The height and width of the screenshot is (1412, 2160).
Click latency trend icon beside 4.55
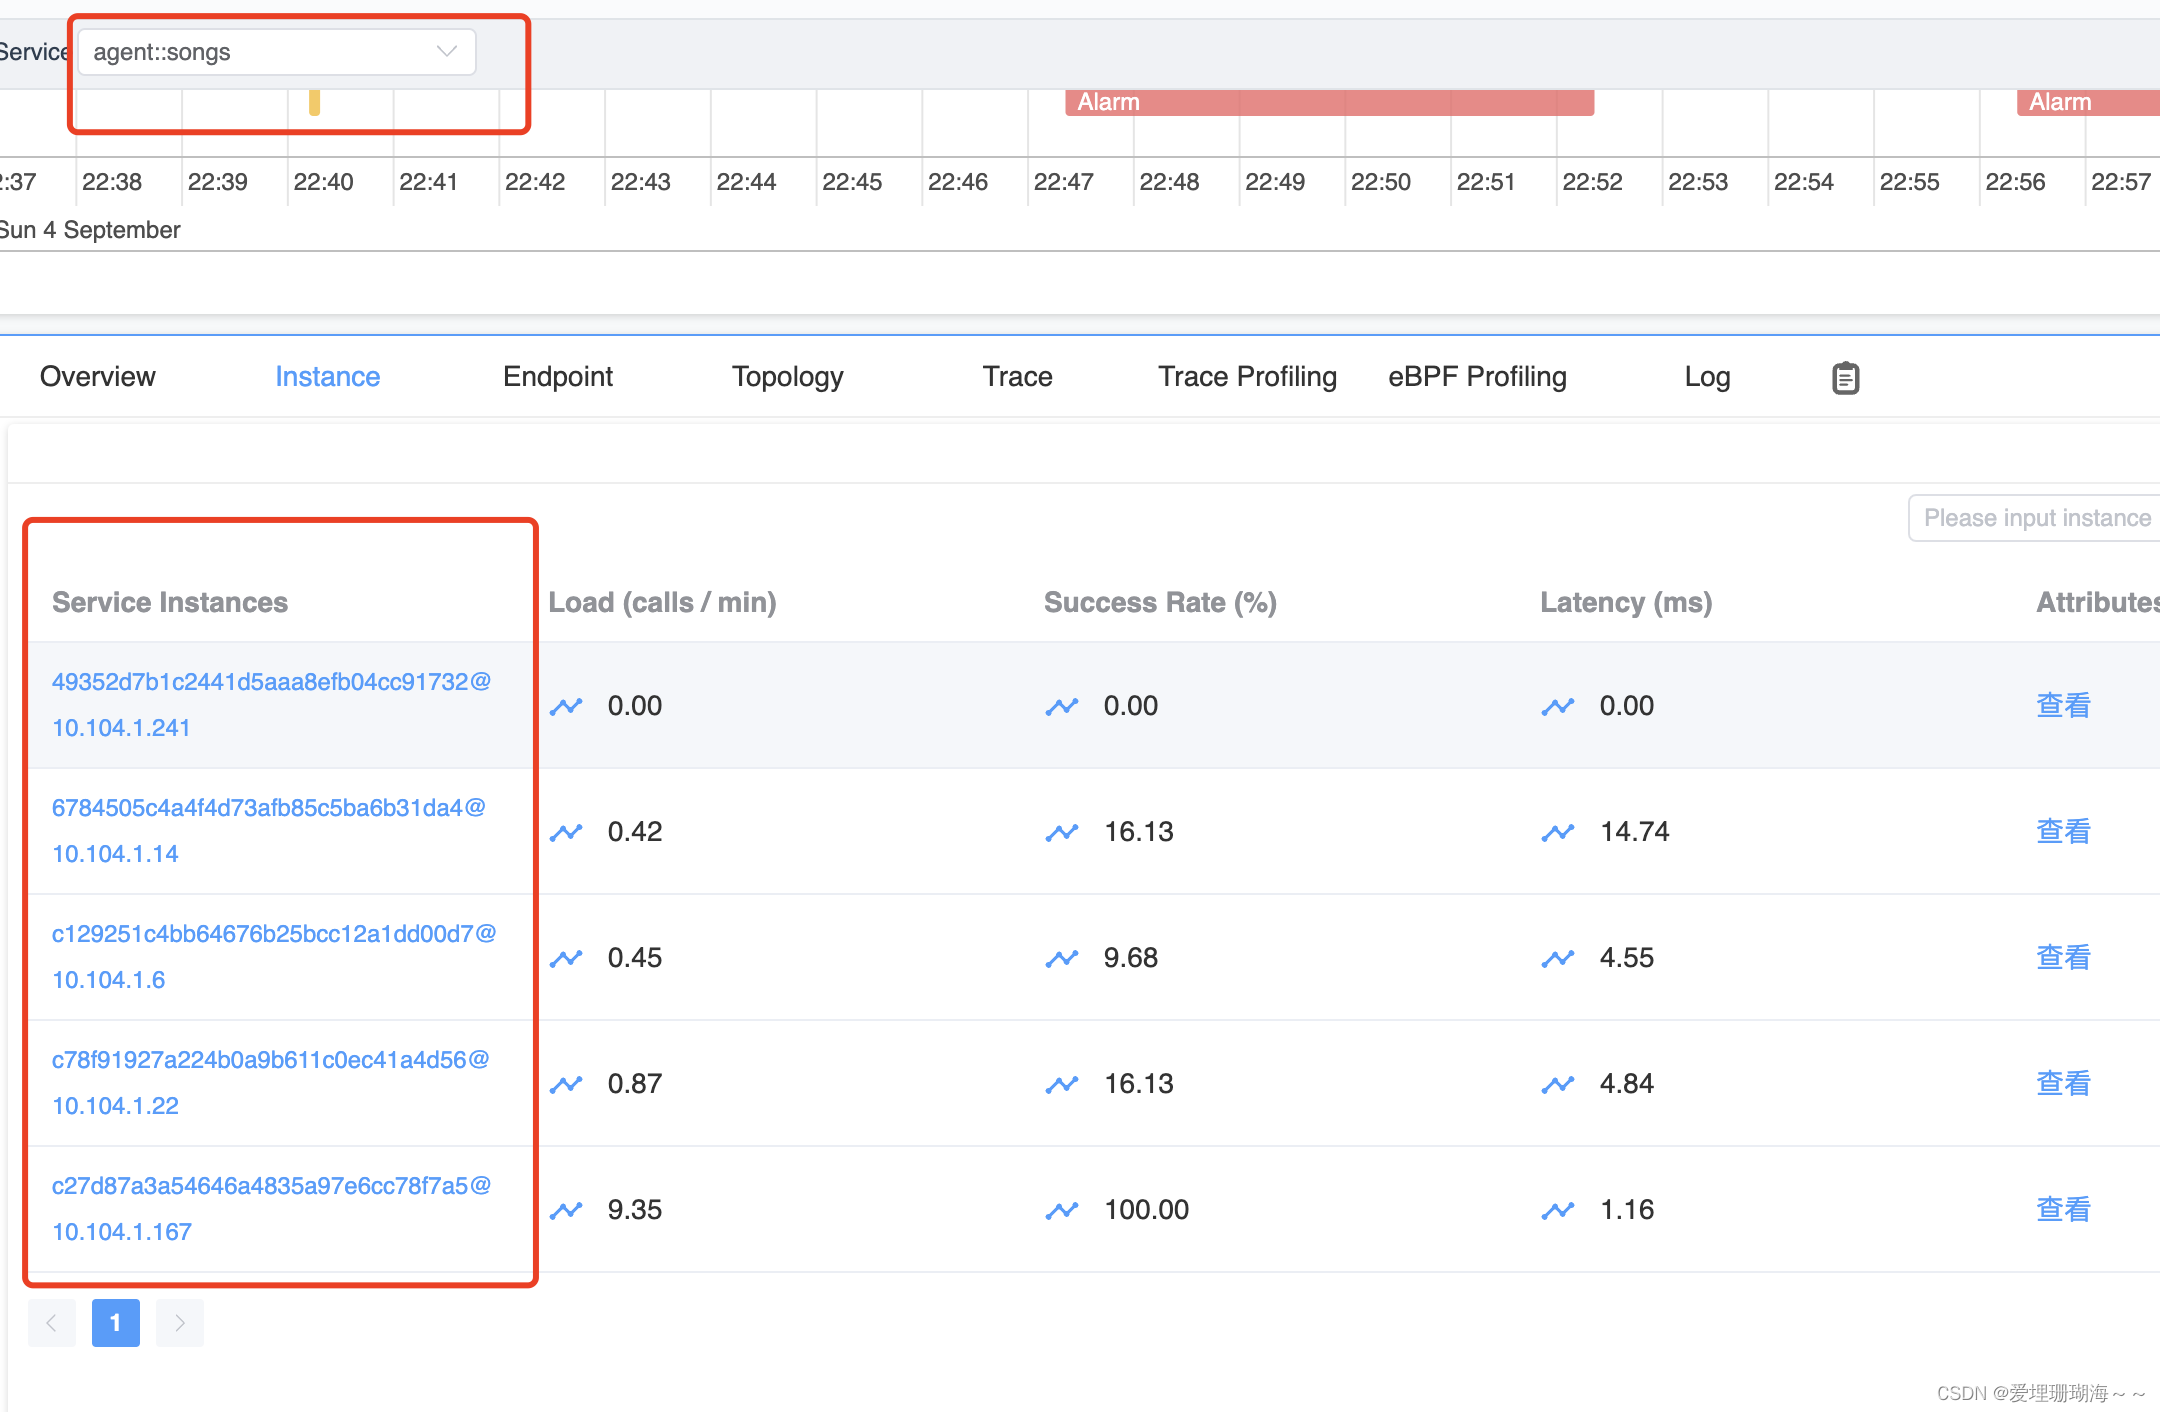pyautogui.click(x=1558, y=958)
